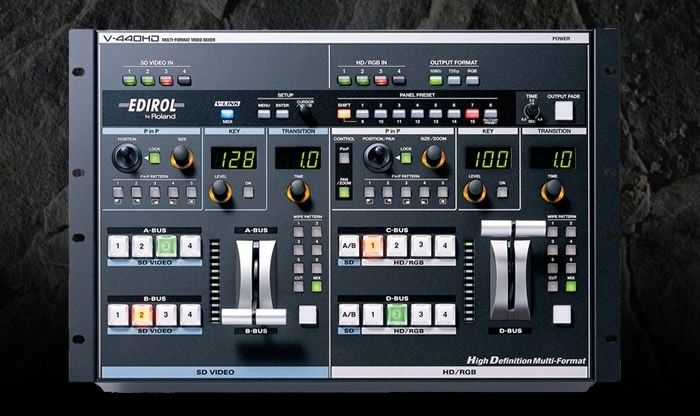Select SD PinP Pattern 3

(x=154, y=193)
